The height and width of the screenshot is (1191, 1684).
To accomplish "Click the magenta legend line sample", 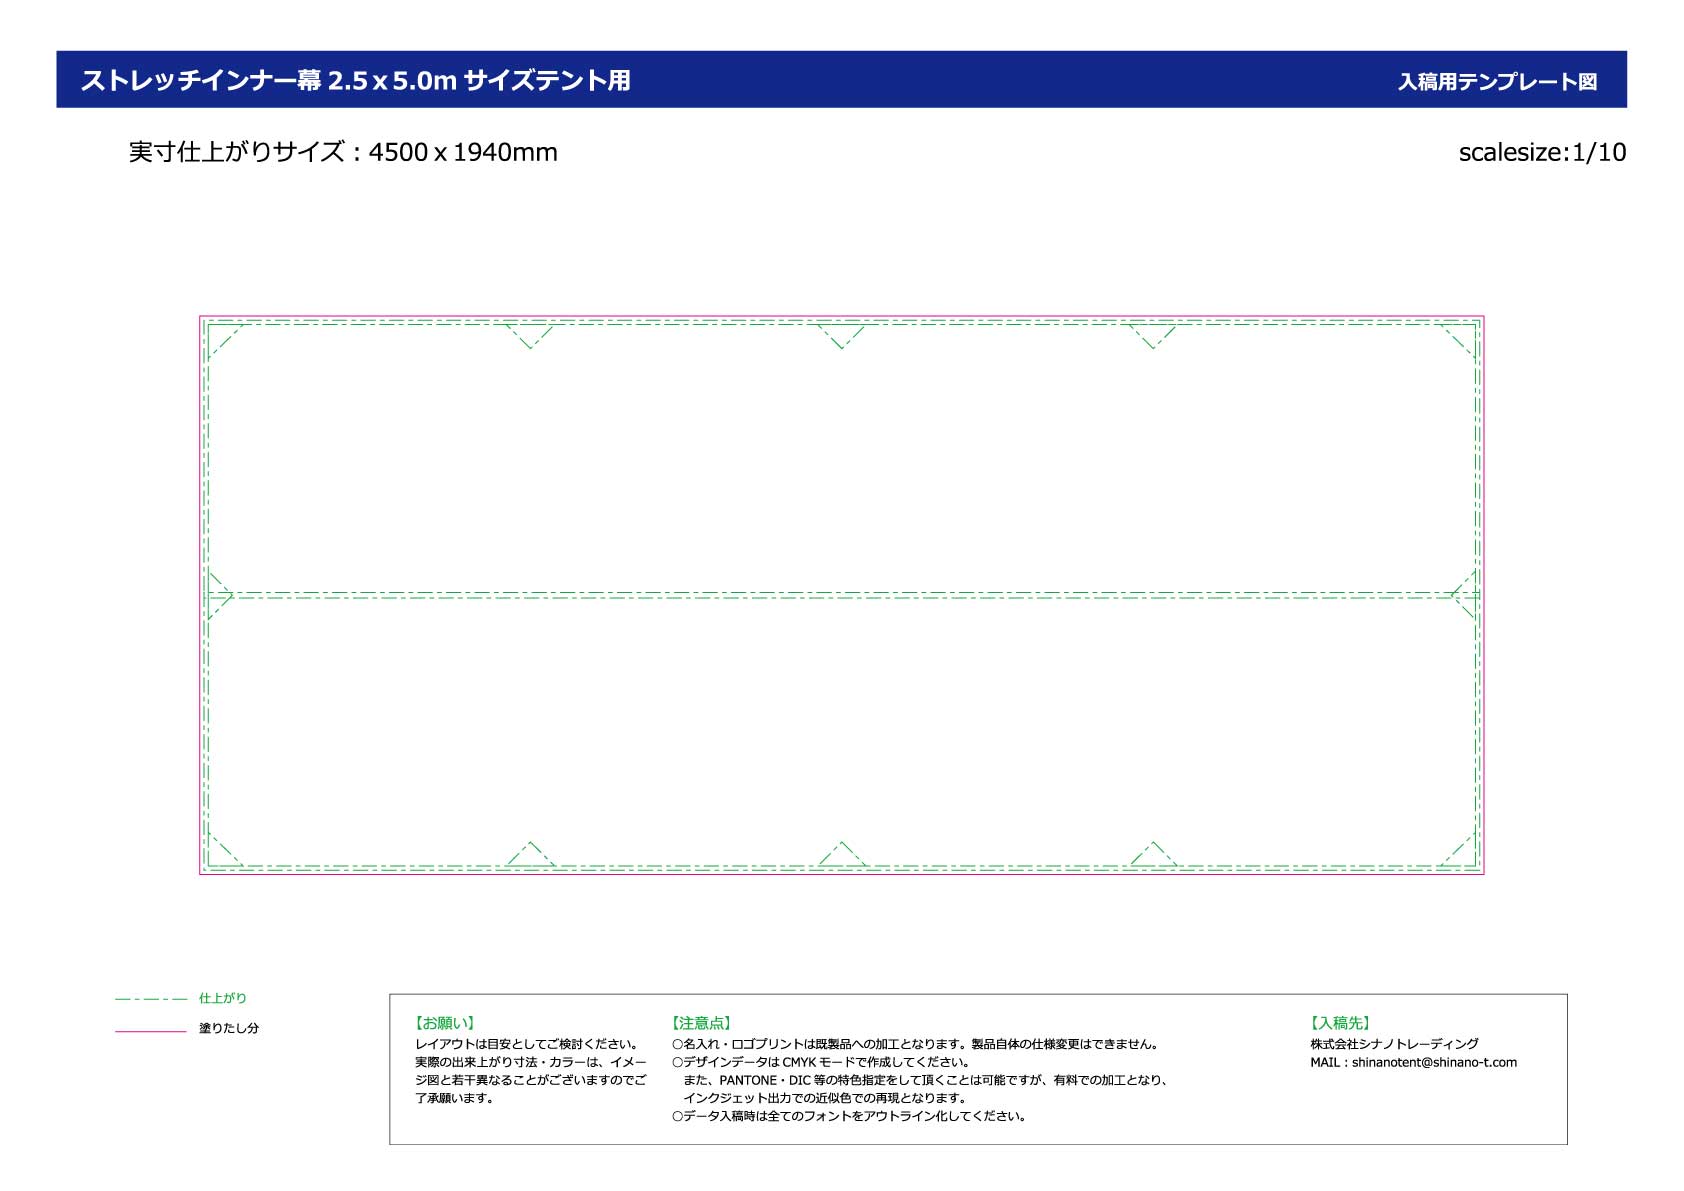I will tap(151, 1030).
